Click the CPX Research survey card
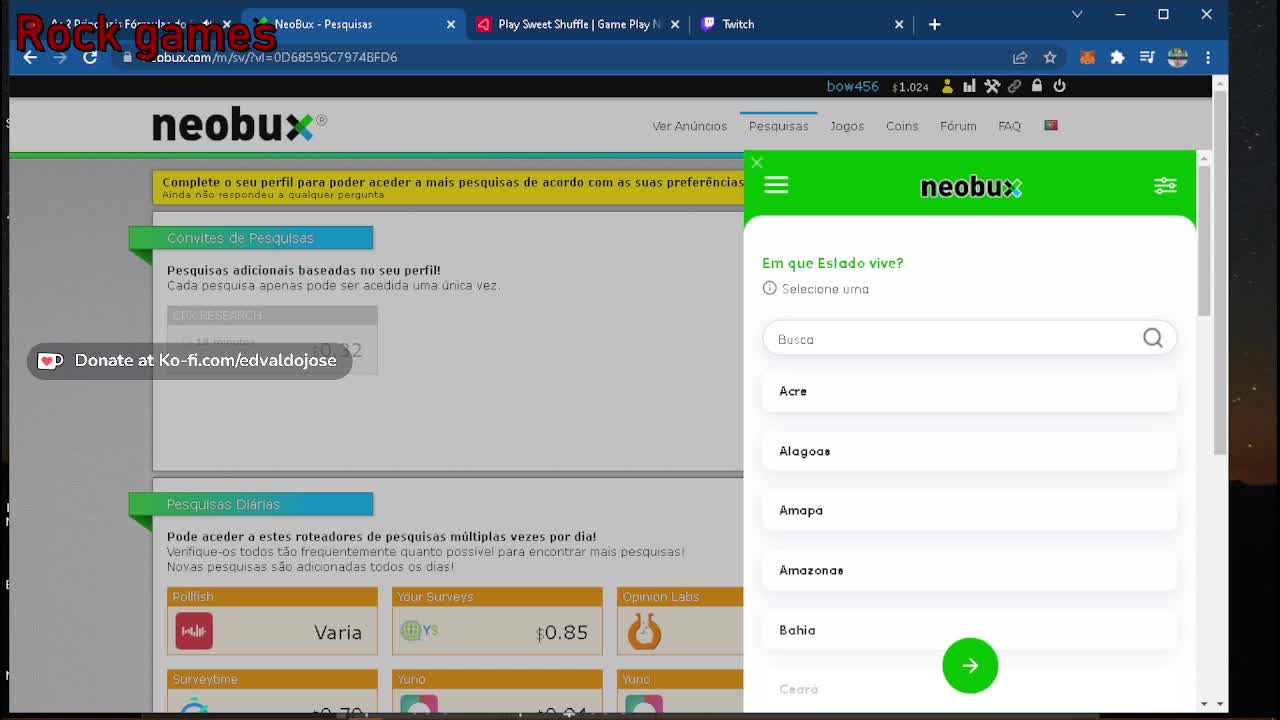The height and width of the screenshot is (720, 1280). click(x=272, y=340)
